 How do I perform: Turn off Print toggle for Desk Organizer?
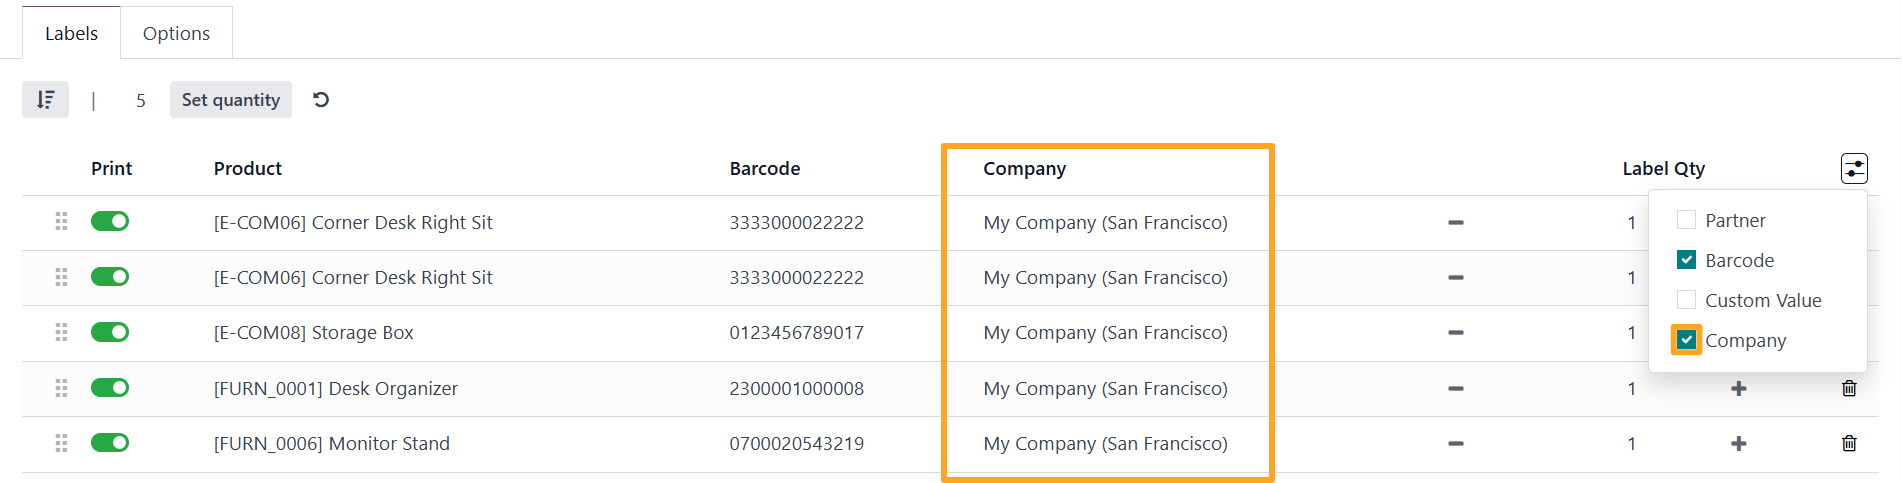click(x=110, y=387)
